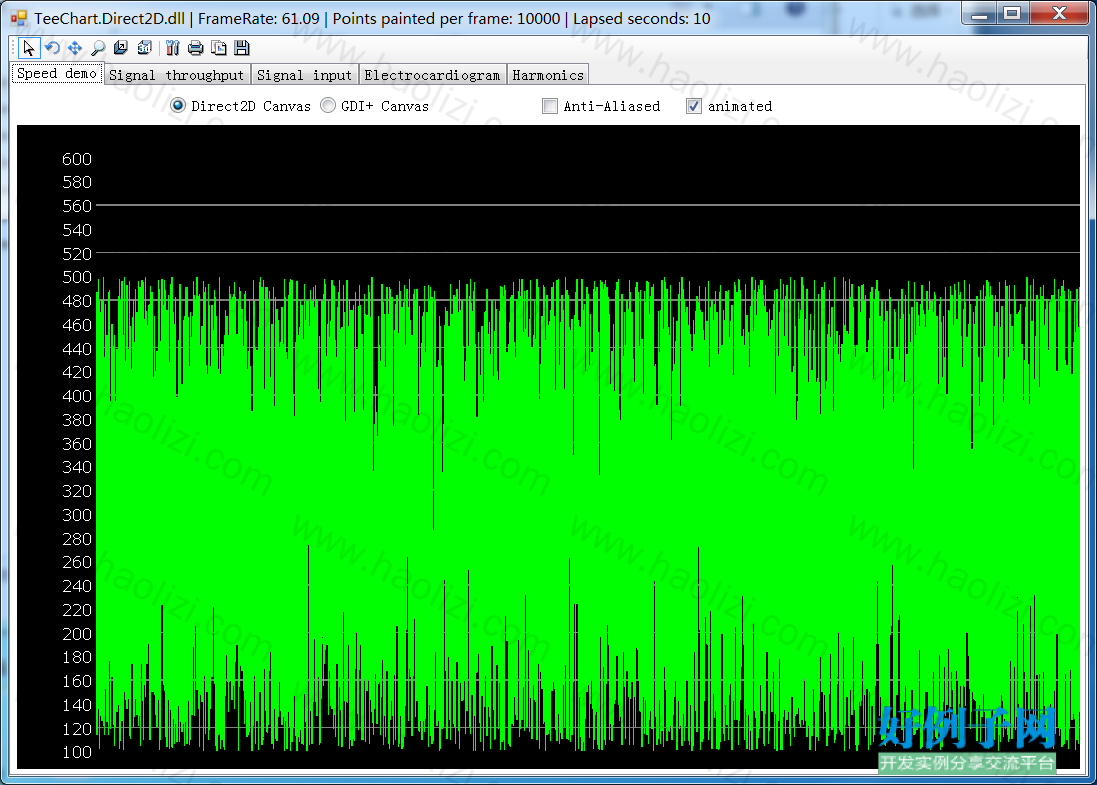
Task: Click the 3D depth adjustment tool
Action: pos(121,48)
